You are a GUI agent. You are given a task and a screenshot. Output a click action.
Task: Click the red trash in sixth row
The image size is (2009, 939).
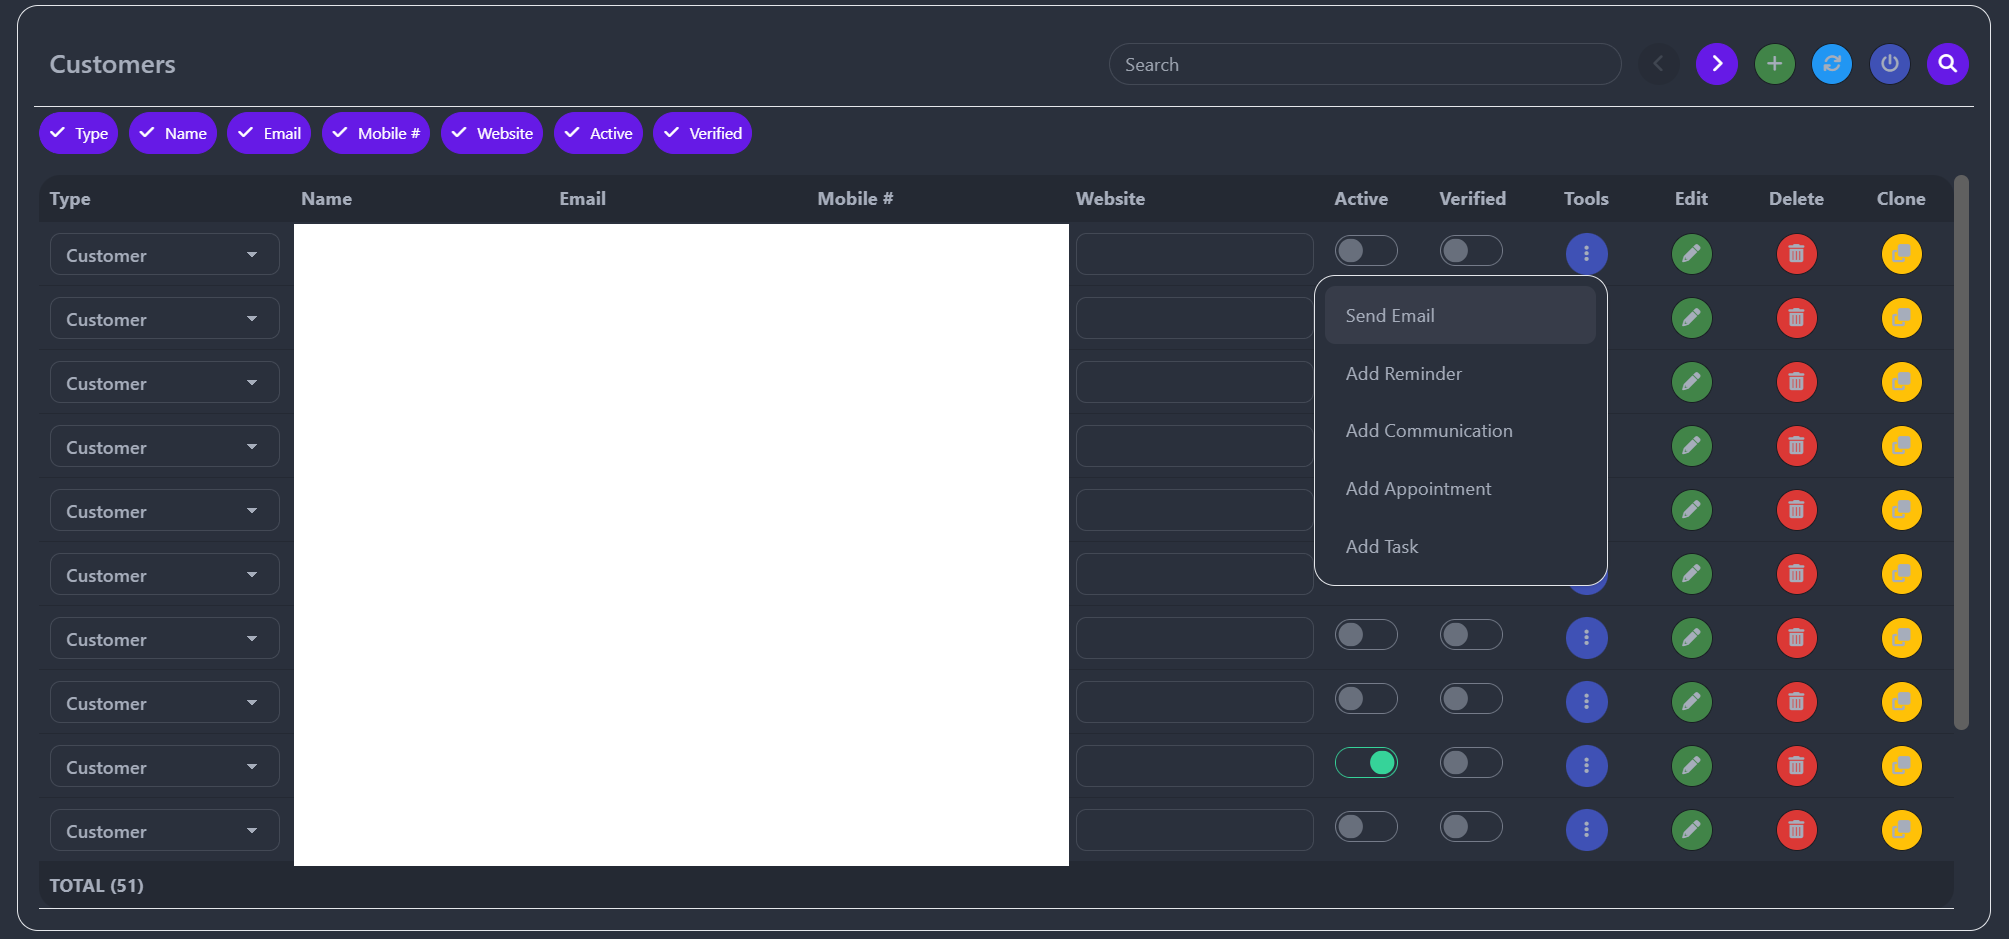[x=1796, y=574]
